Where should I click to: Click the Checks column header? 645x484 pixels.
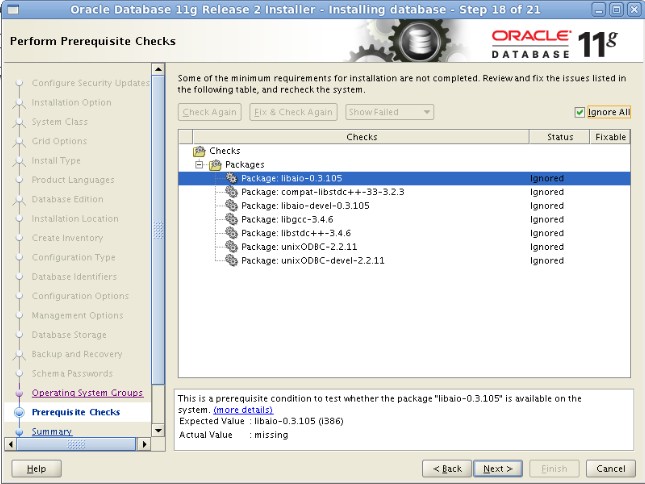coord(361,137)
